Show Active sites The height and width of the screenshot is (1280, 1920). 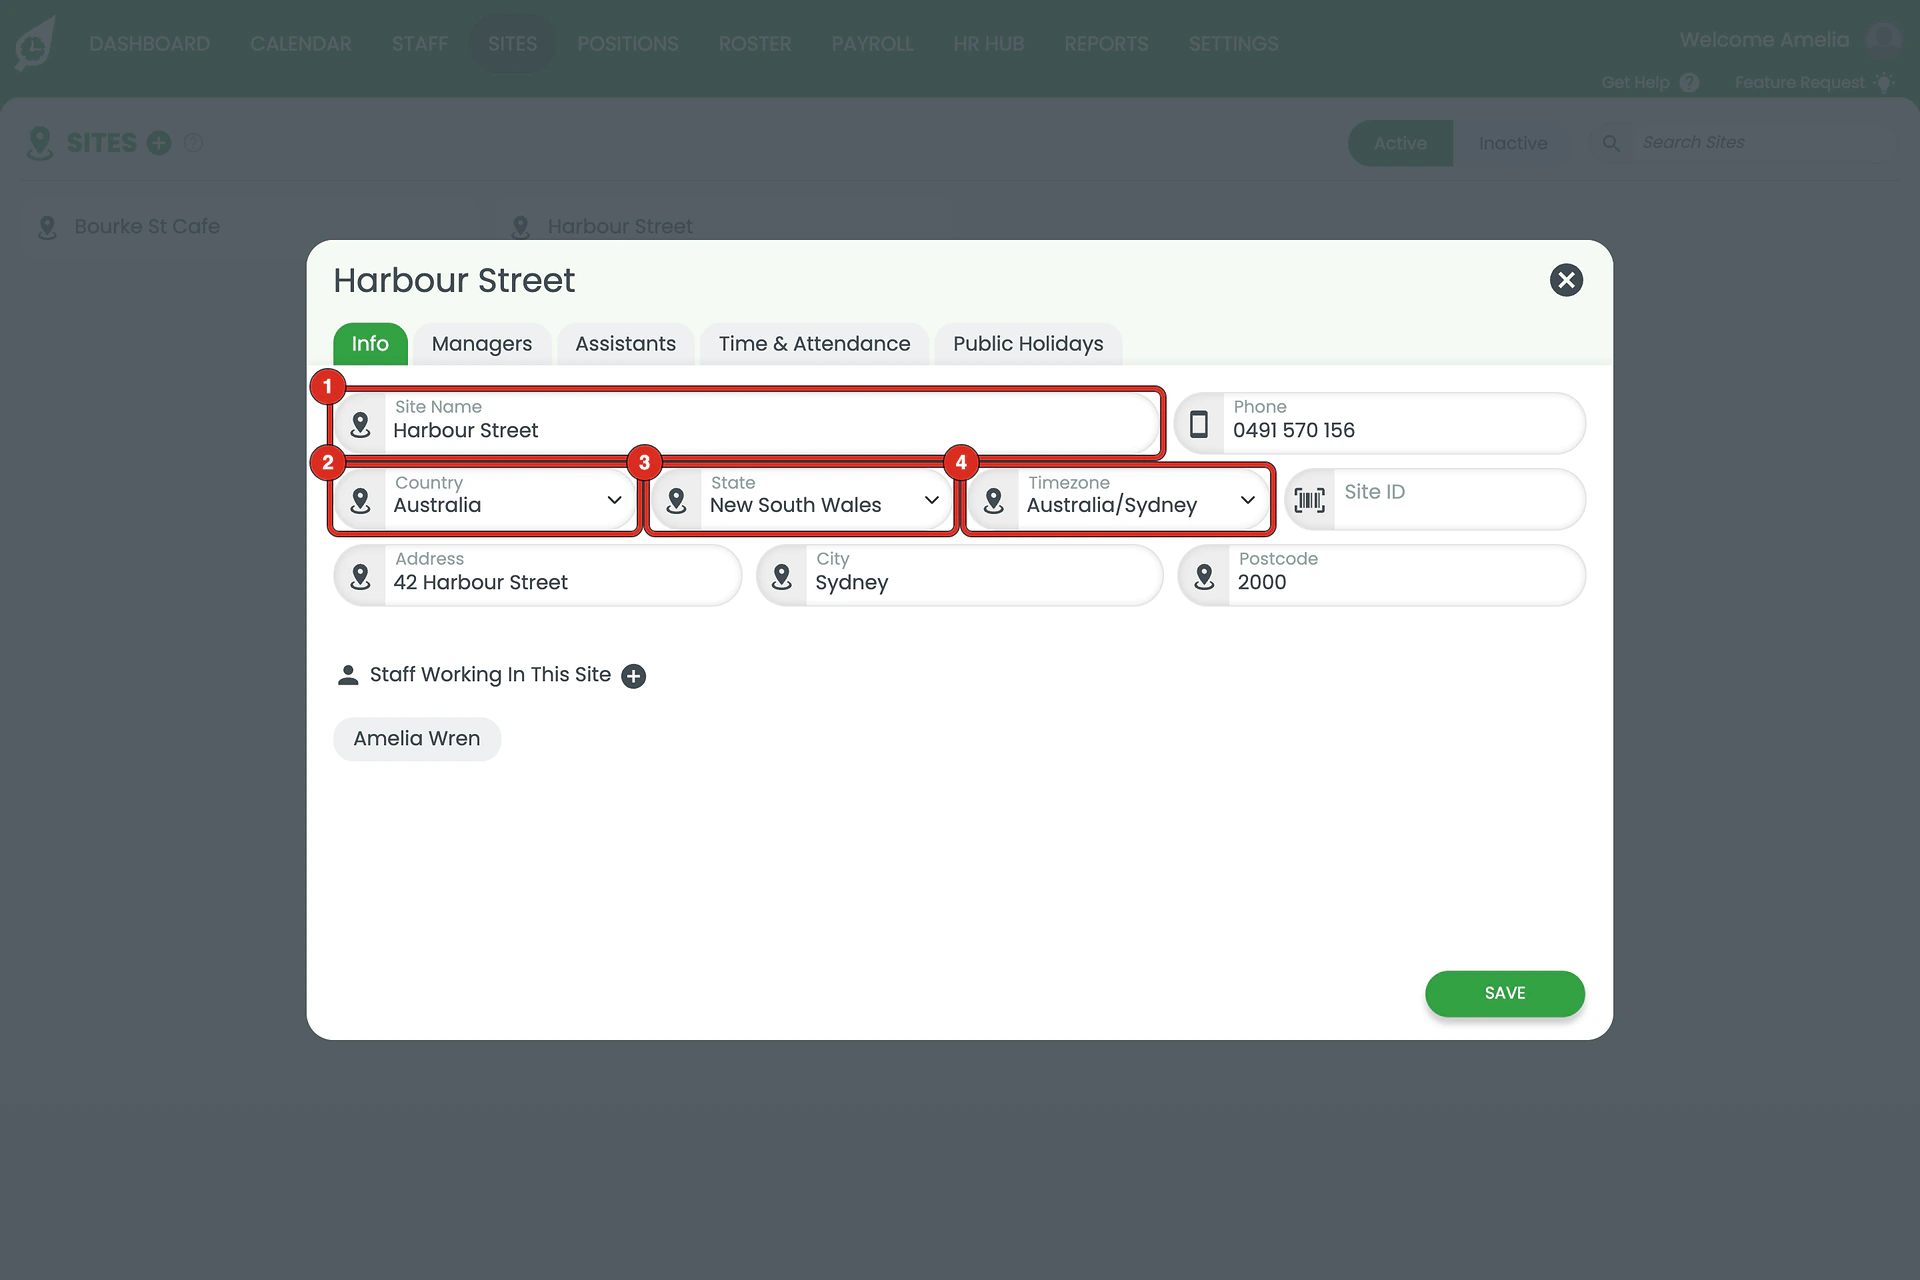coord(1400,143)
